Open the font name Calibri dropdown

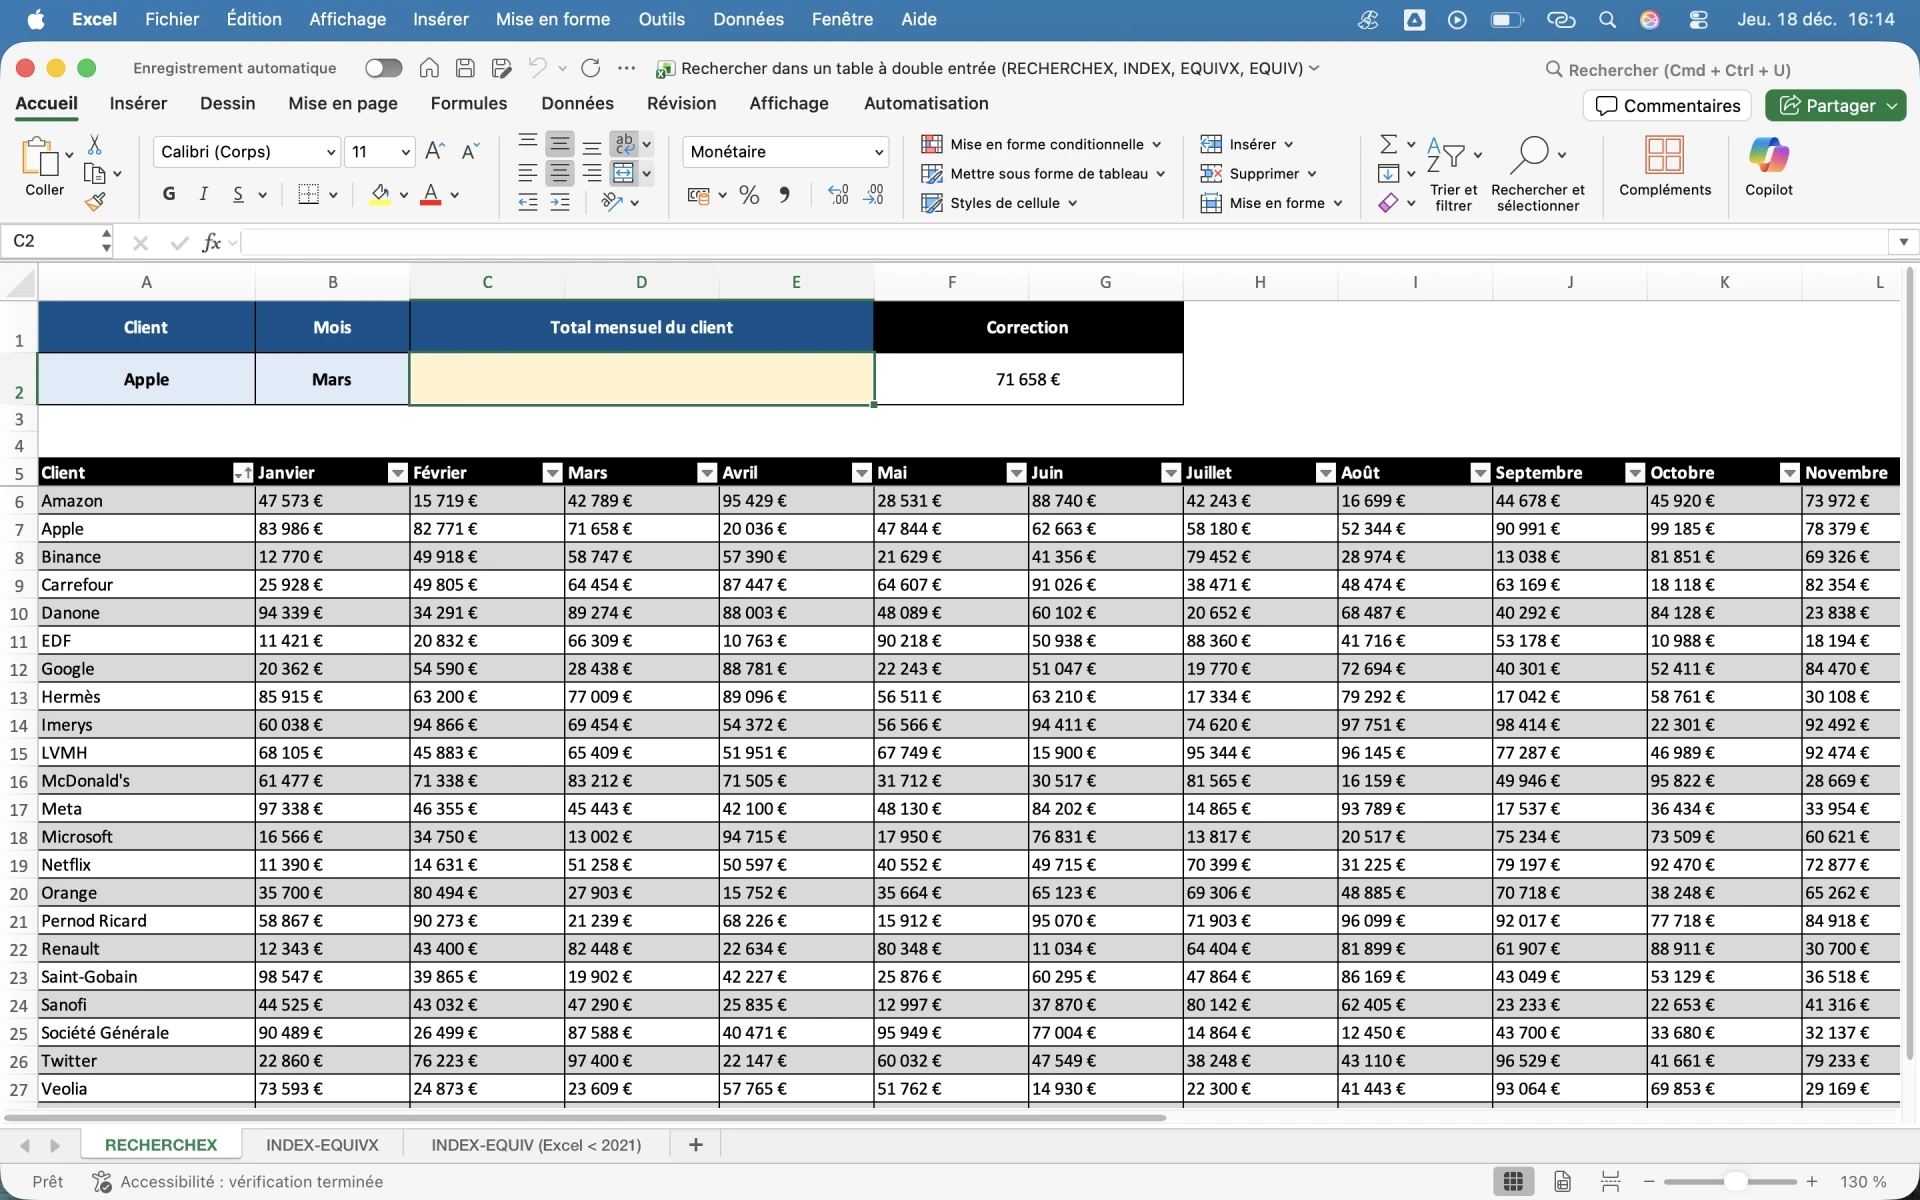330,152
